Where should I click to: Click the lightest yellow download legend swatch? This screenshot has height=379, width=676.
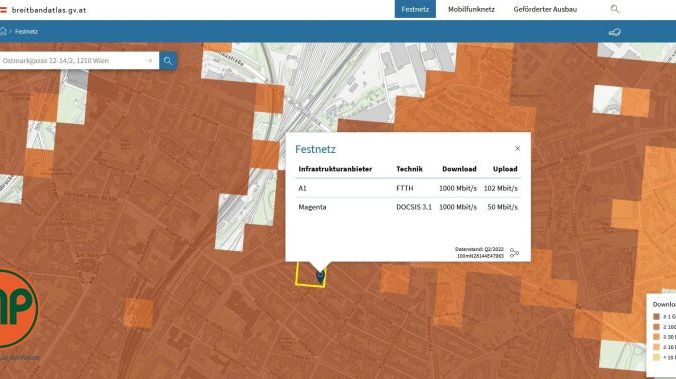[656, 357]
